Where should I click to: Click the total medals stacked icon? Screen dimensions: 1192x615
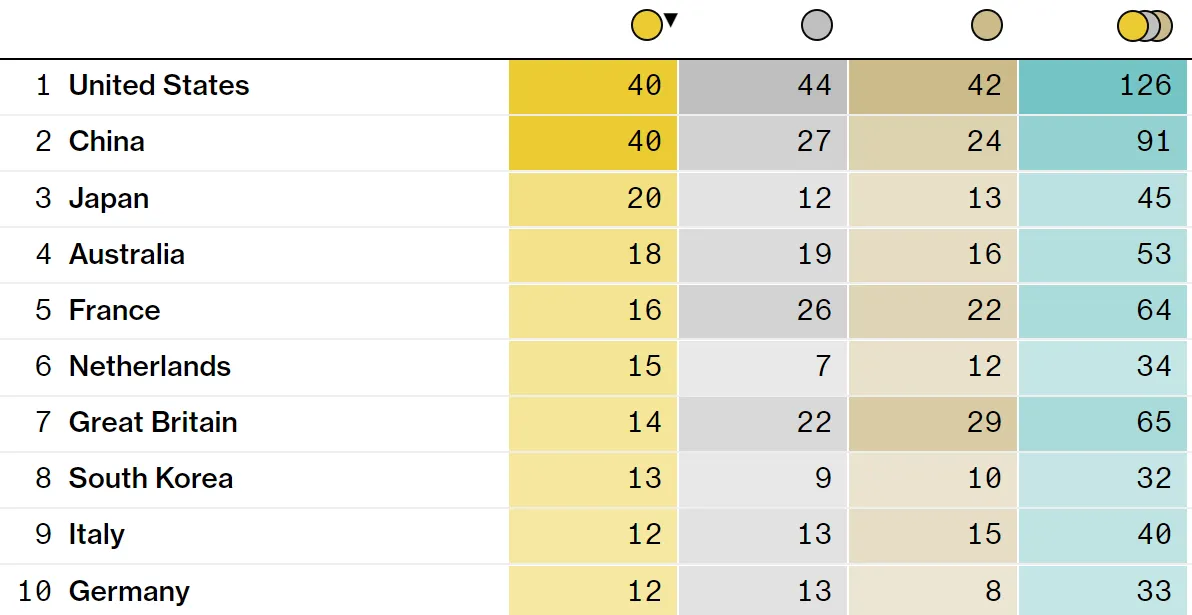point(1144,25)
